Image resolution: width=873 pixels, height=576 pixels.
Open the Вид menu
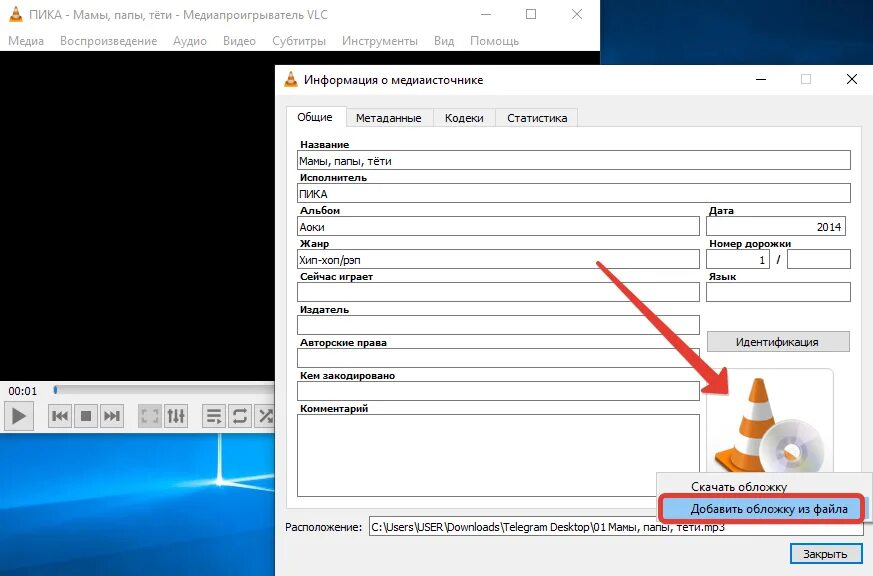(x=444, y=41)
